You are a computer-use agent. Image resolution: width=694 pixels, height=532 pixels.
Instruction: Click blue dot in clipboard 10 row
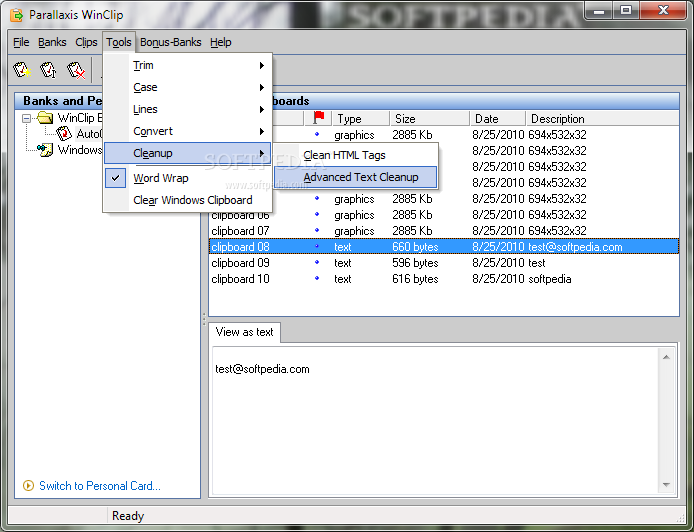coord(316,278)
